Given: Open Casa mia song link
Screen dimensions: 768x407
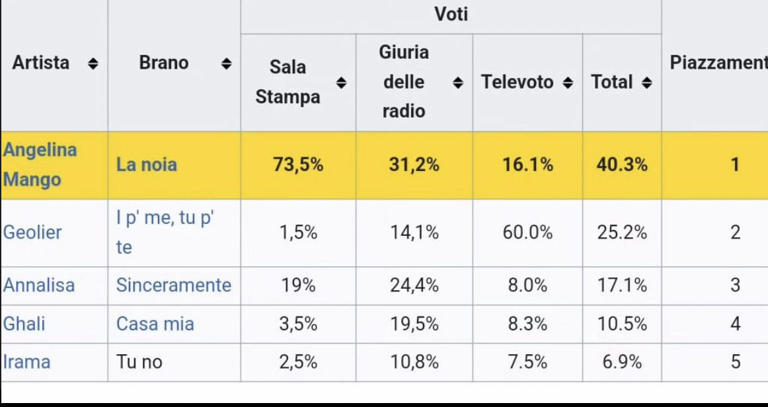Looking at the screenshot, I should coord(155,324).
